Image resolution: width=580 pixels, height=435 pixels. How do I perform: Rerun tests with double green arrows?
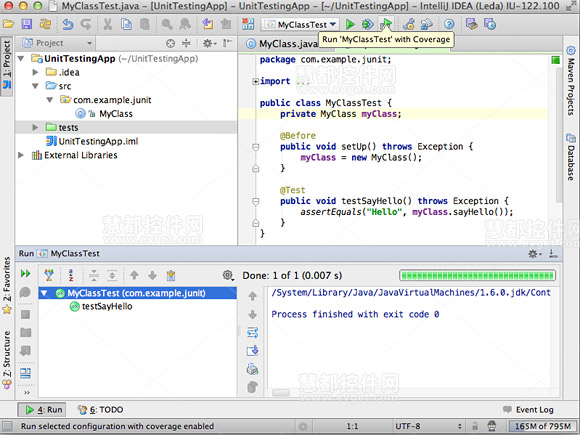point(26,274)
